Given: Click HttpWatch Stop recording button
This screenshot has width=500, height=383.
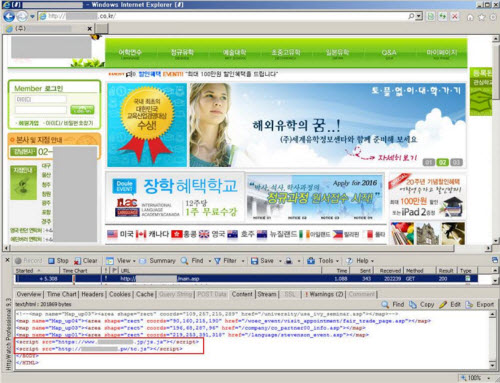Looking at the screenshot, I should click(x=58, y=261).
